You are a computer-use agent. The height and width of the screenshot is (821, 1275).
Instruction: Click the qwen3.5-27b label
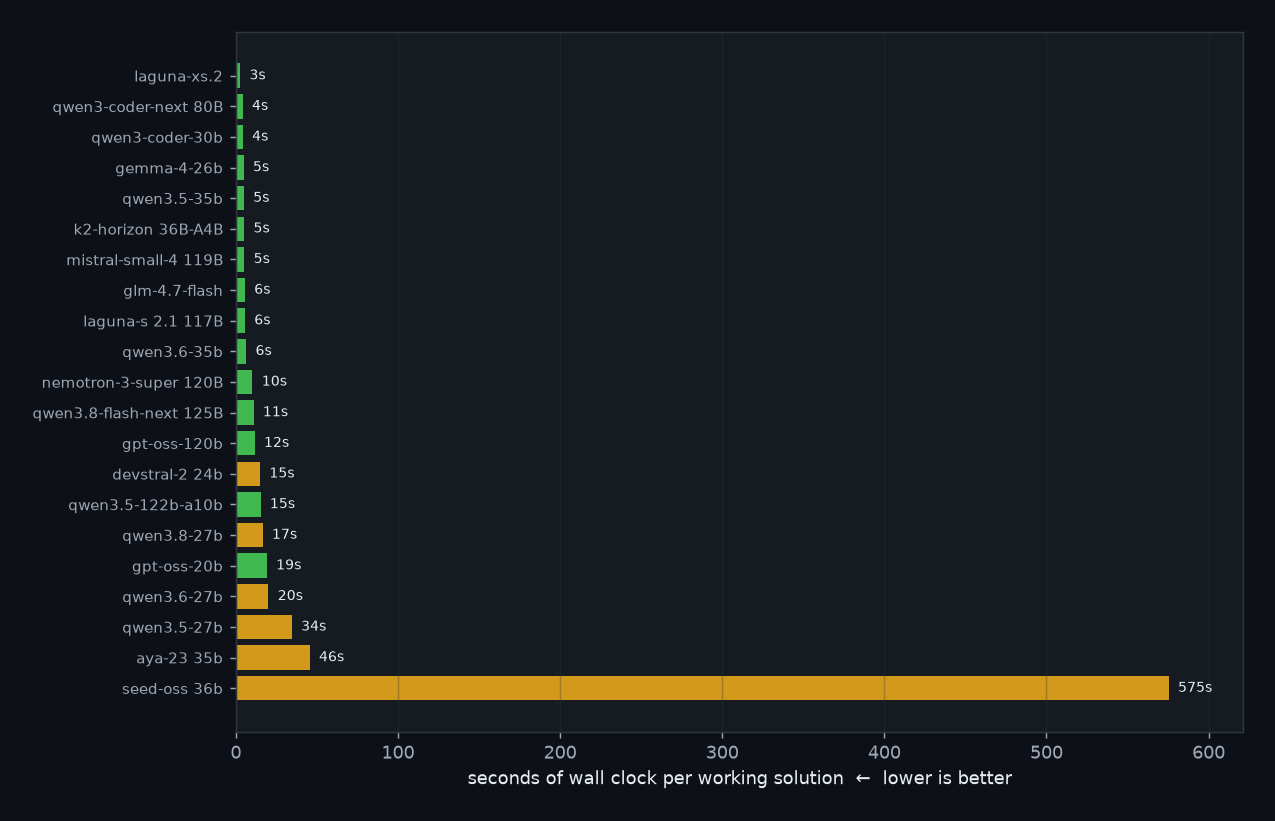pos(173,628)
